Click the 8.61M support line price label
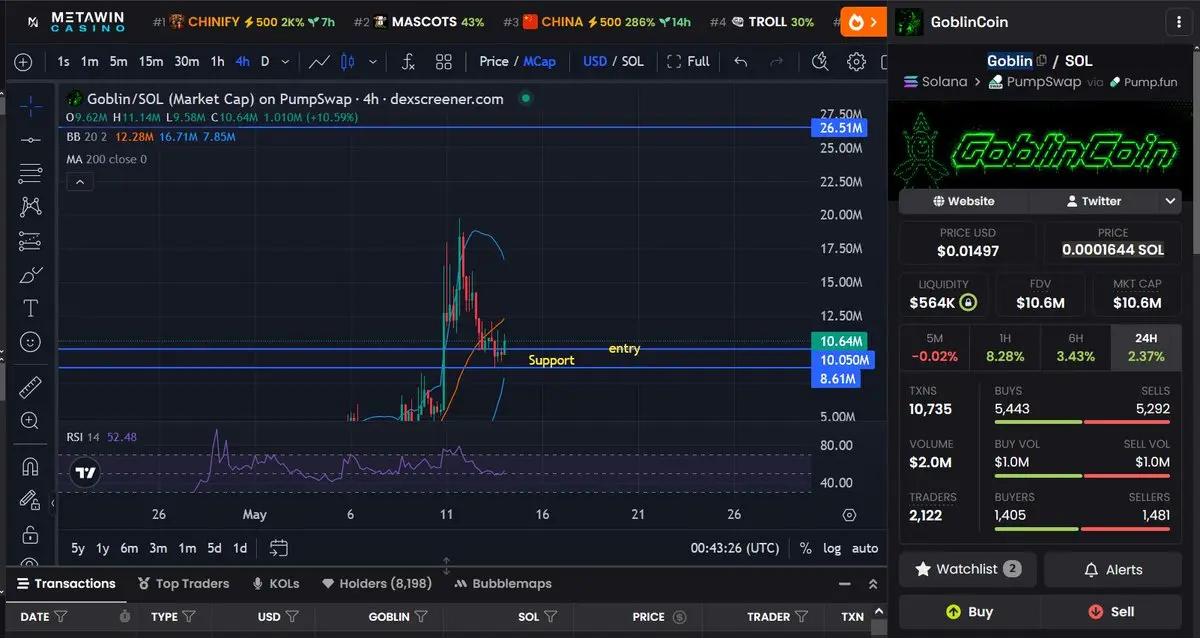1200x638 pixels. click(838, 379)
